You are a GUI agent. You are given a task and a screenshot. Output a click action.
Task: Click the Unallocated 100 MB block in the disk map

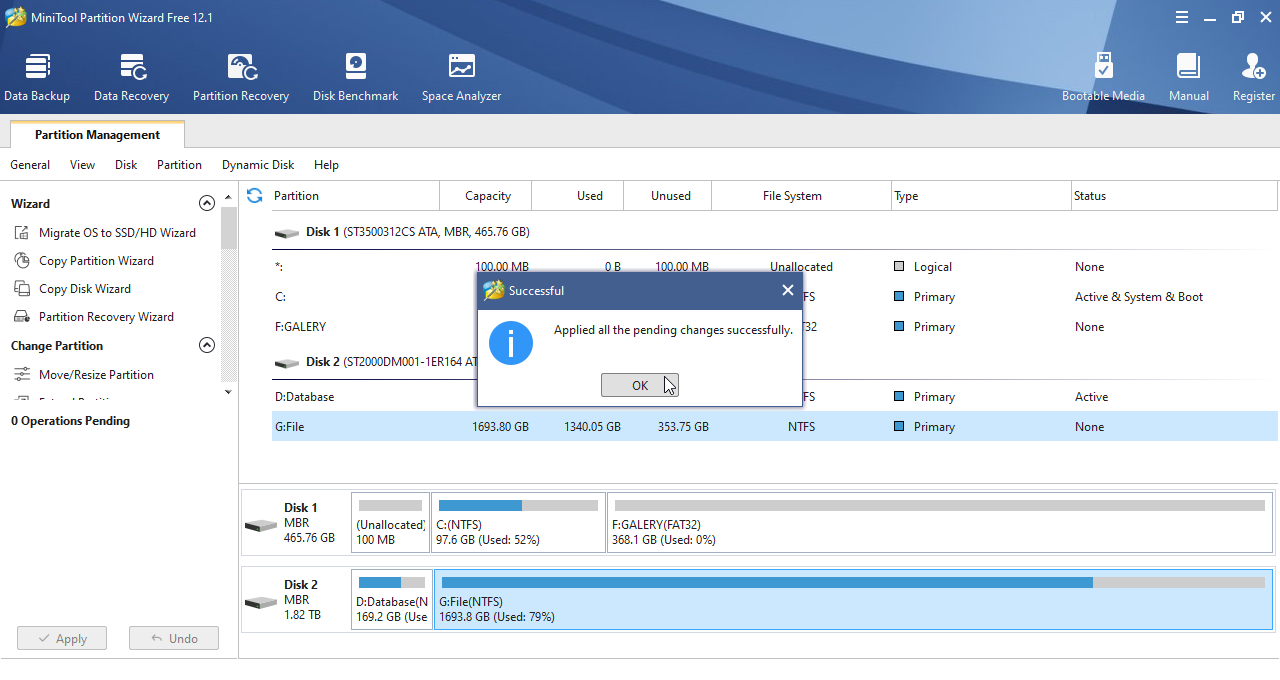[x=390, y=522]
